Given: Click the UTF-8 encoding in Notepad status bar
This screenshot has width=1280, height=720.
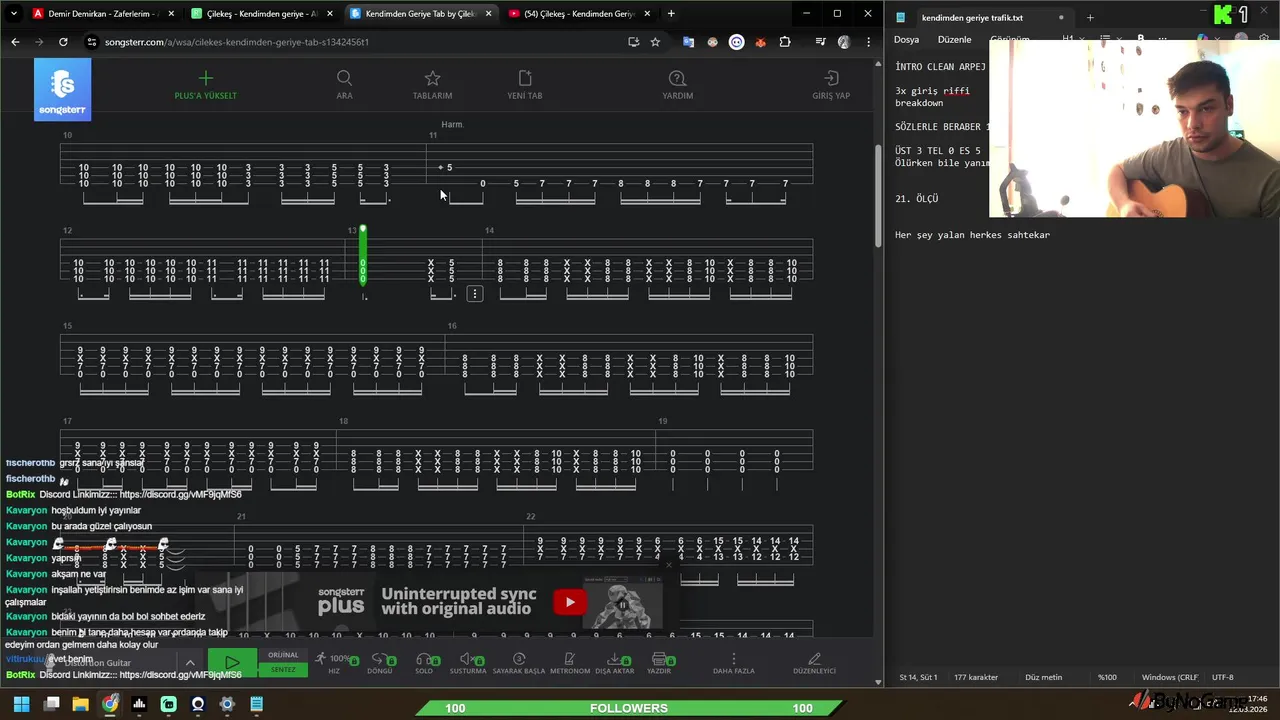Looking at the screenshot, I should click(x=1222, y=677).
